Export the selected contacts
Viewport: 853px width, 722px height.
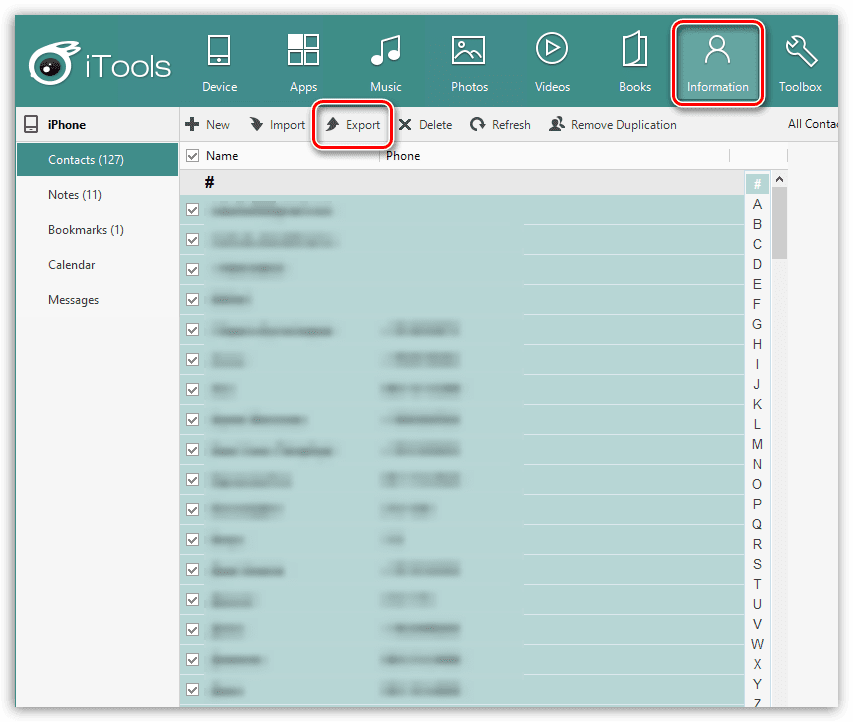click(353, 125)
